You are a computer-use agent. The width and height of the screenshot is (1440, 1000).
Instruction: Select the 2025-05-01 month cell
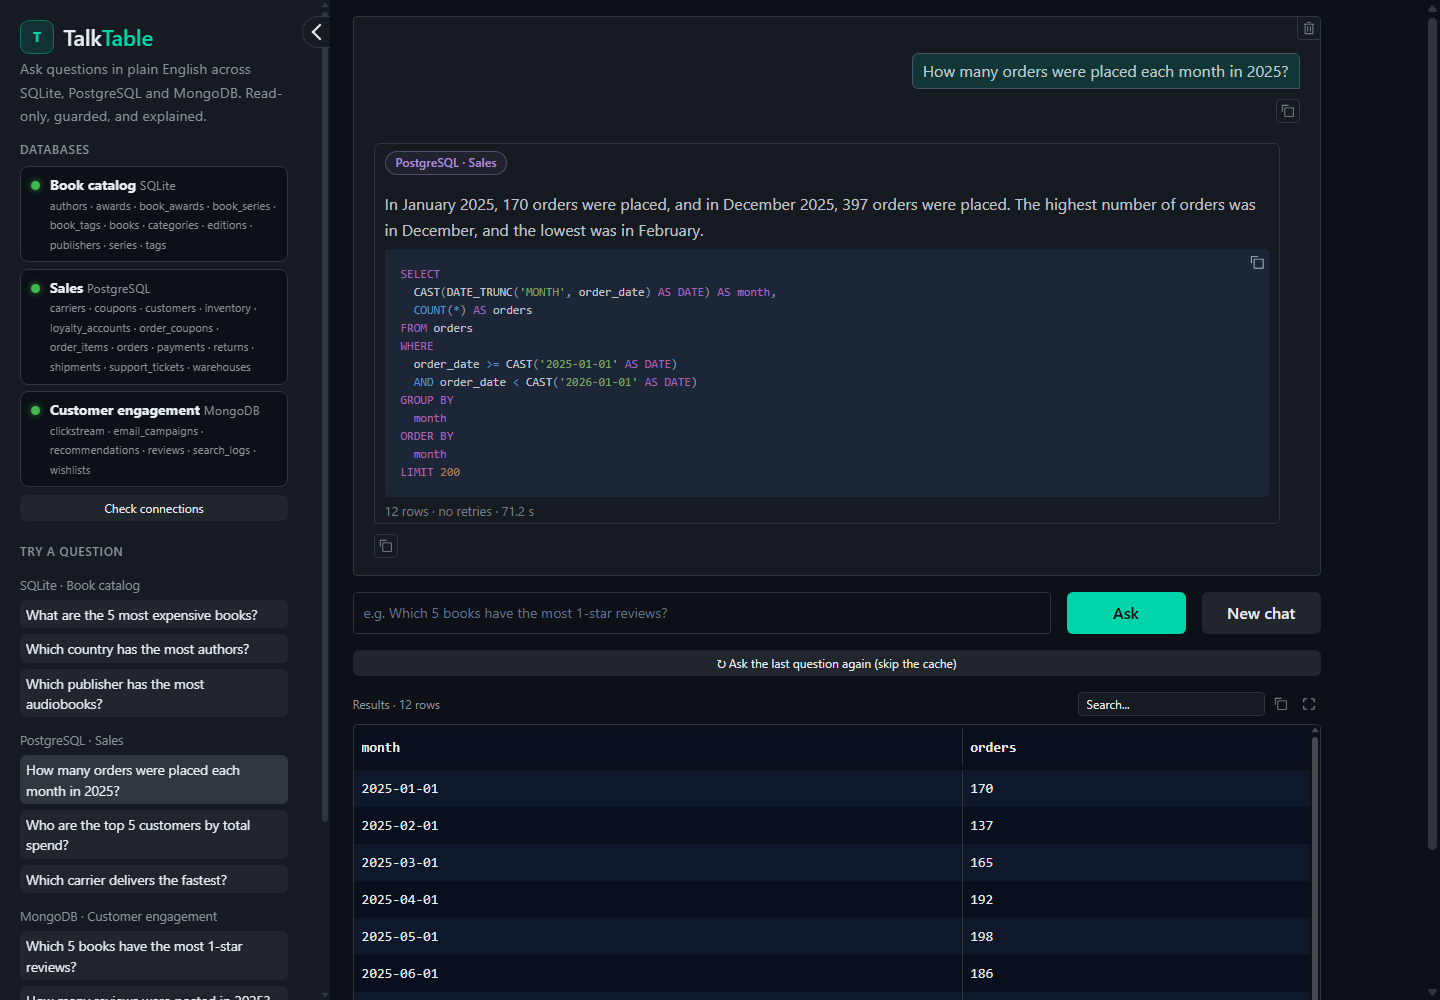(x=658, y=936)
